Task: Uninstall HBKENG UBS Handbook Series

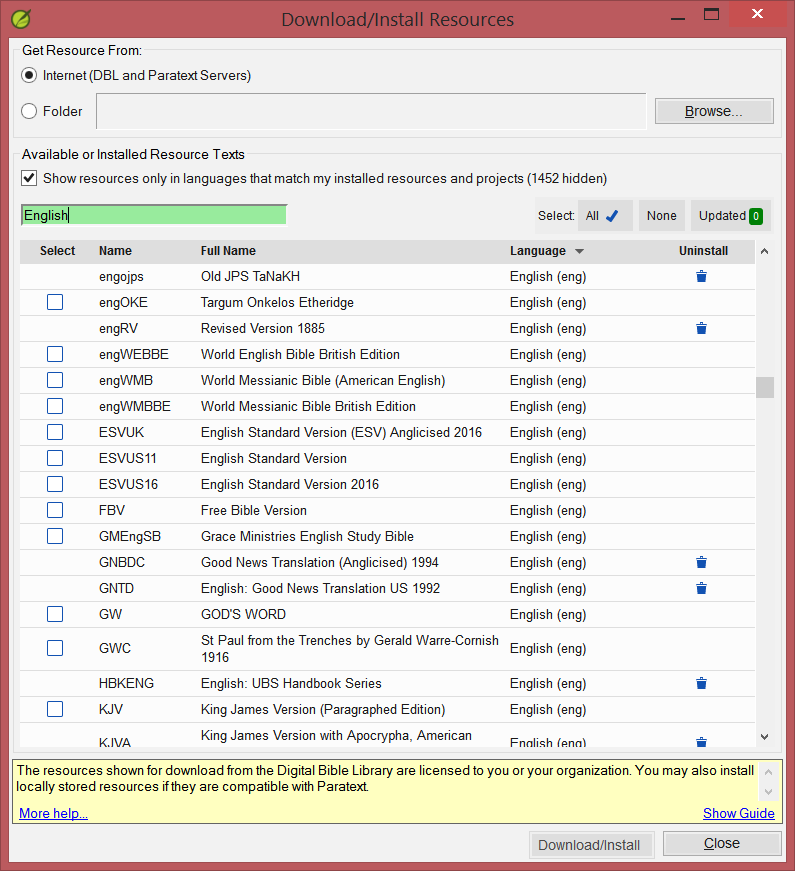Action: [701, 683]
